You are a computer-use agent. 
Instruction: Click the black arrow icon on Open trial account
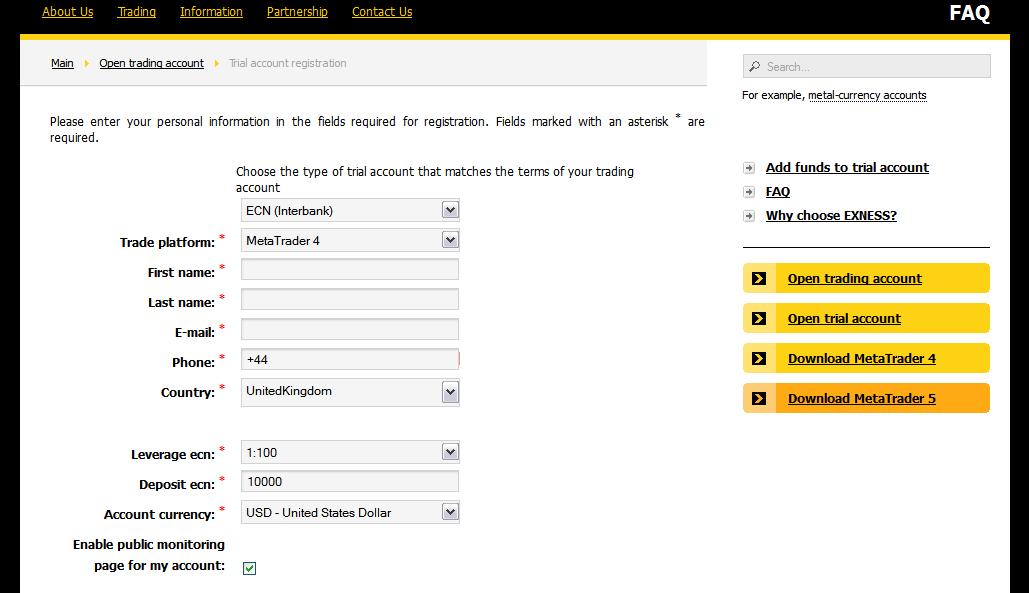759,319
